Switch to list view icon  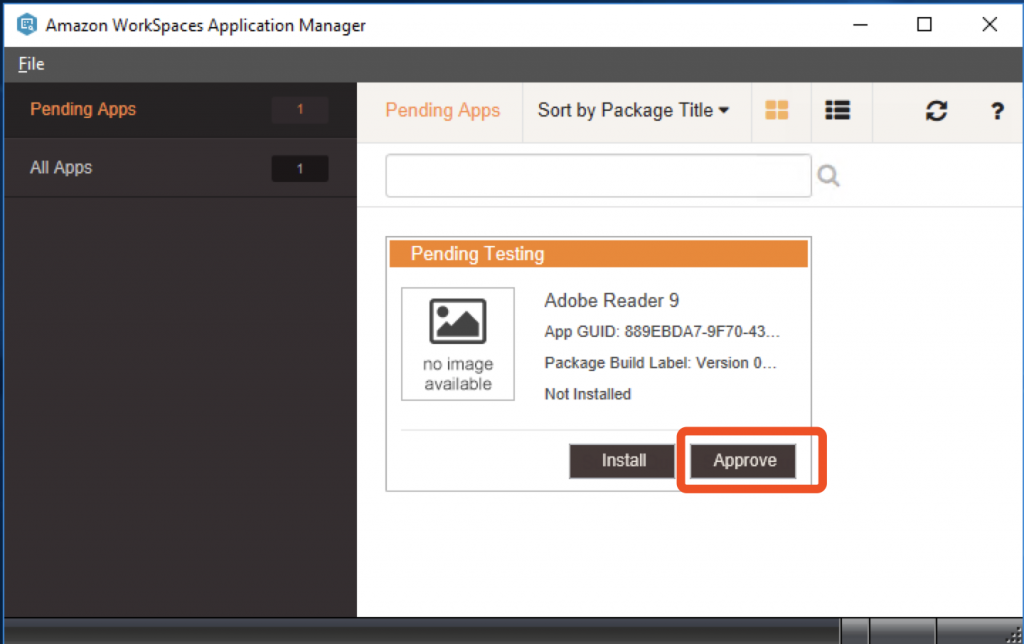pyautogui.click(x=837, y=110)
